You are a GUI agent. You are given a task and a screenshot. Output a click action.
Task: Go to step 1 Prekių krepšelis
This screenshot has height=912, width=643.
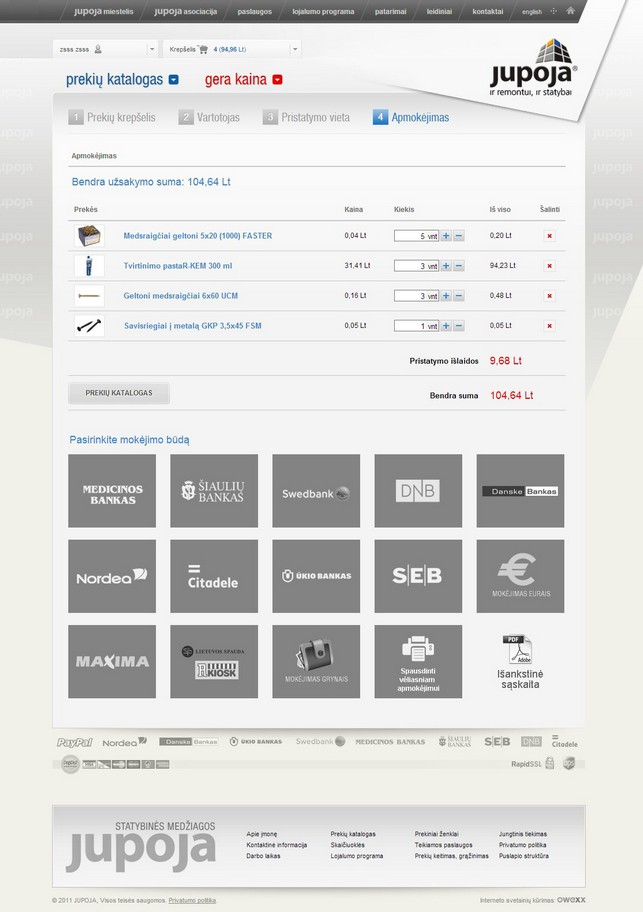click(x=112, y=117)
